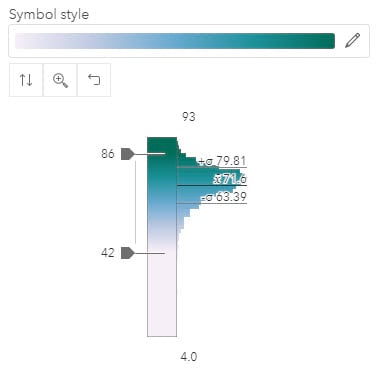Edit the maximum value 93 above the slider
380x371 pixels.
(189, 117)
